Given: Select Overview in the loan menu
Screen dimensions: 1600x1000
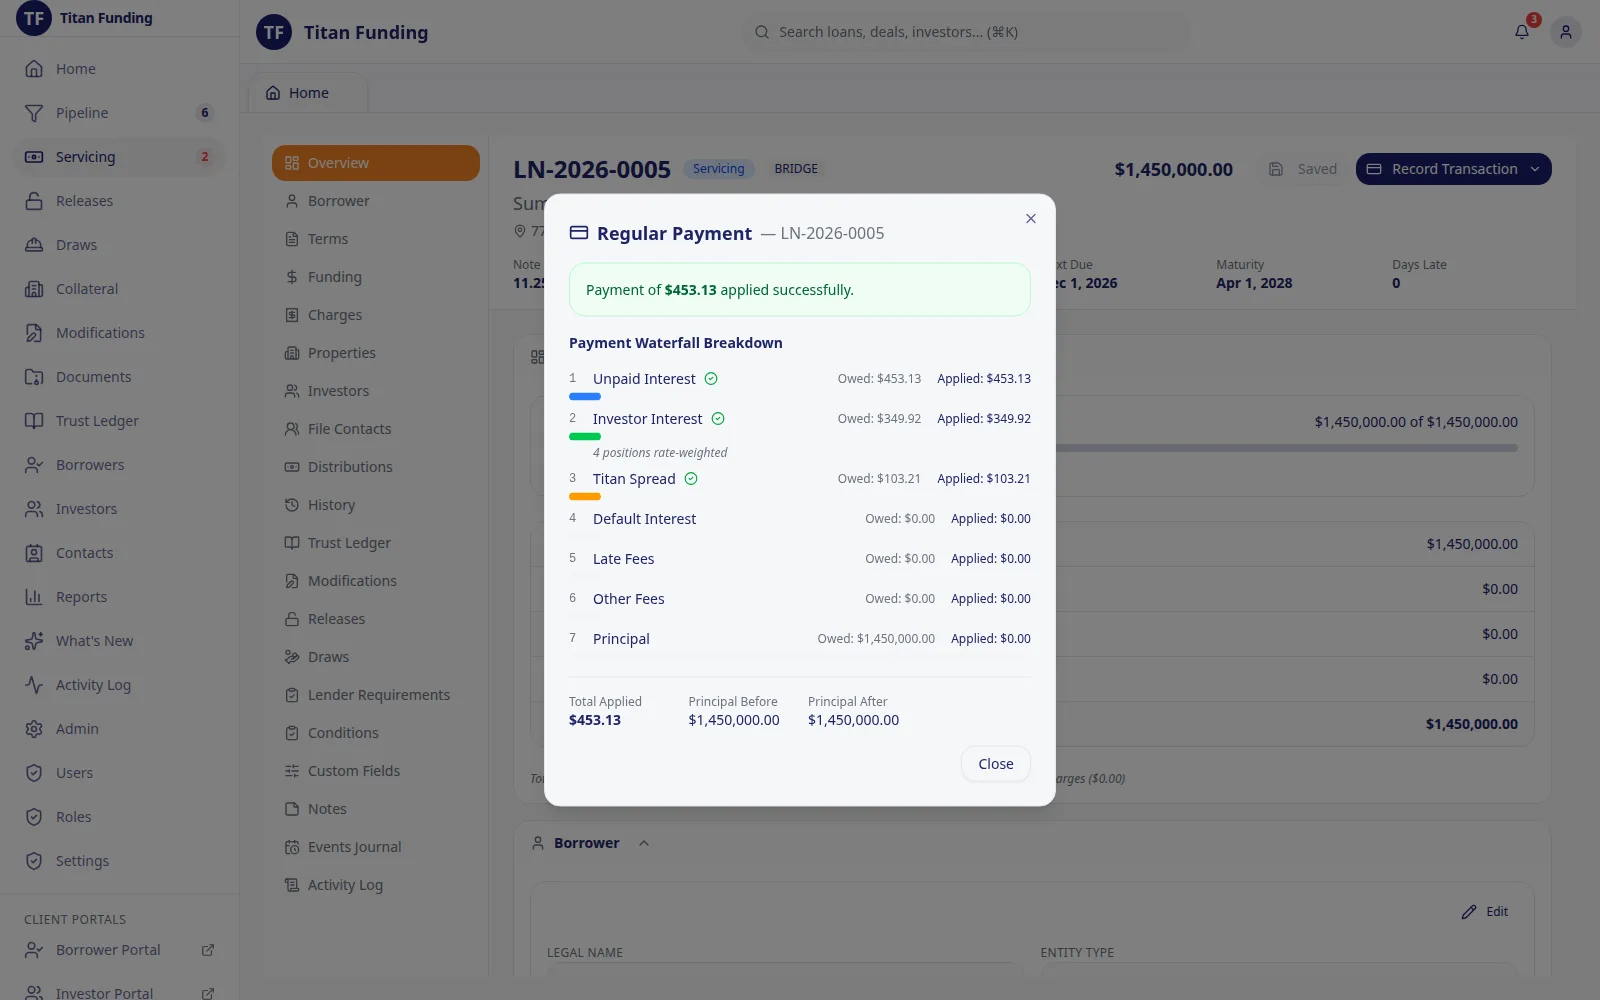Looking at the screenshot, I should [376, 163].
